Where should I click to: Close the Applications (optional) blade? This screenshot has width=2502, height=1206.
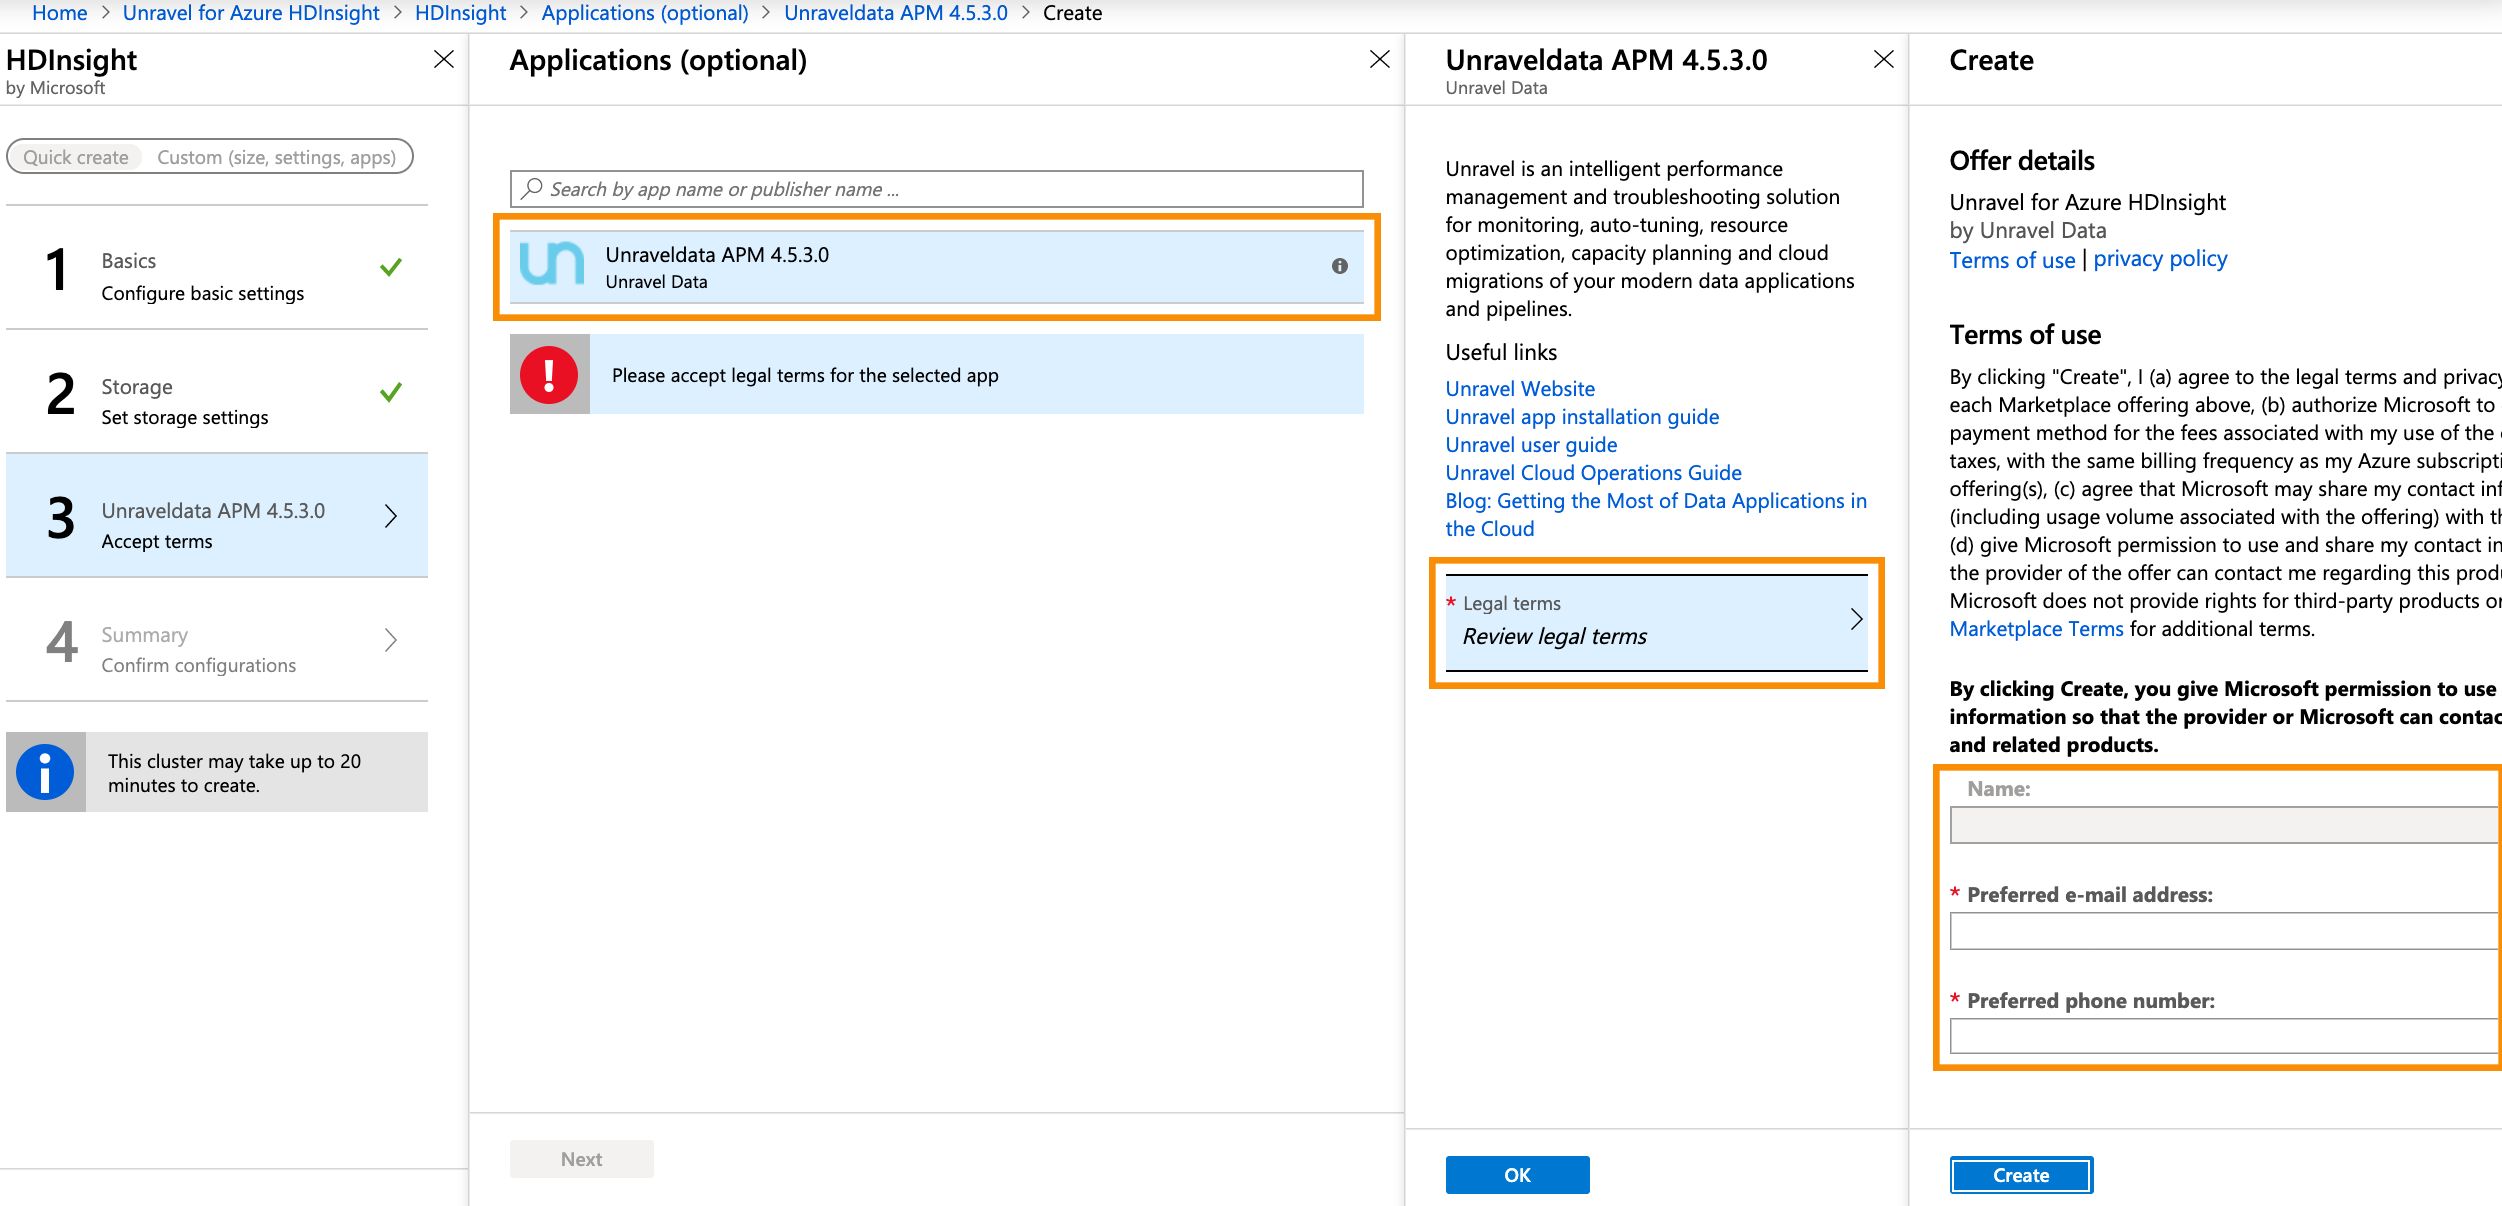pos(1380,60)
